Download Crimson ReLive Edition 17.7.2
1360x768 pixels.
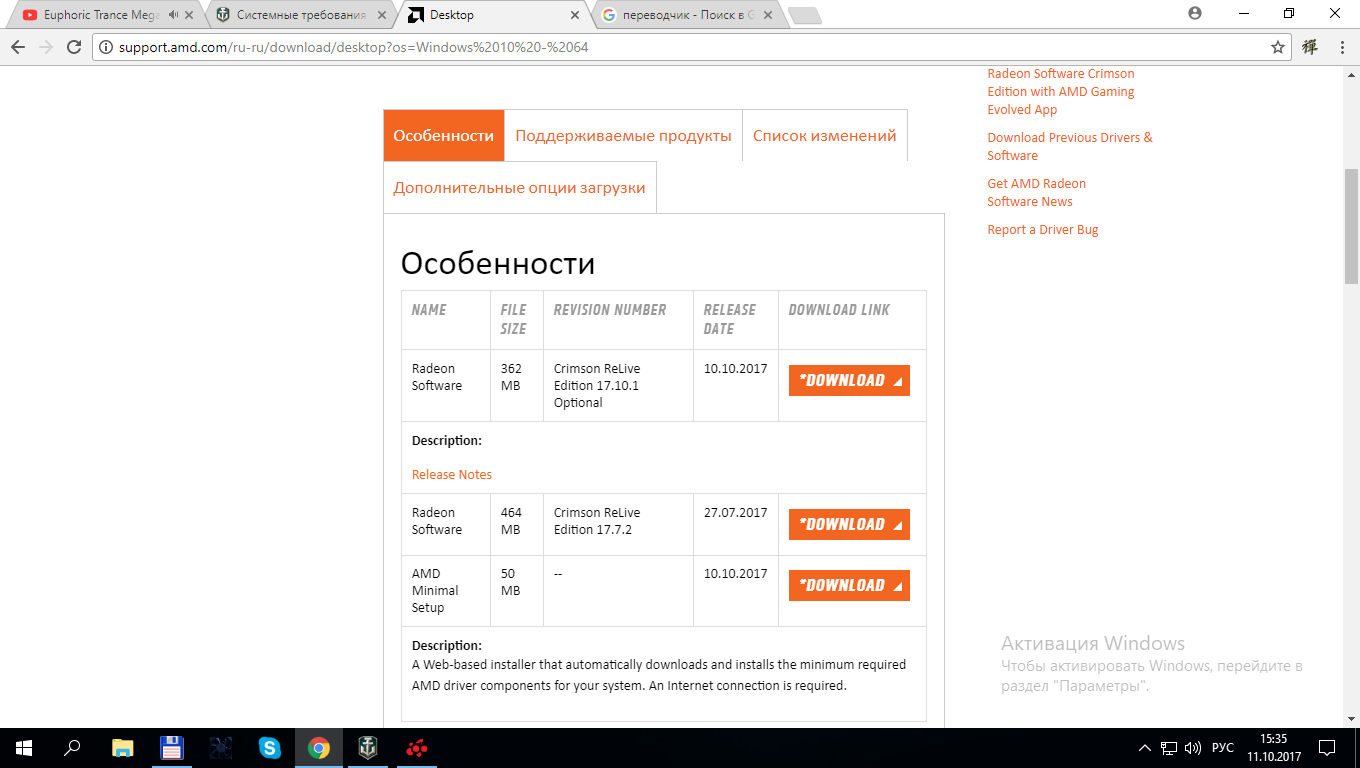(849, 524)
